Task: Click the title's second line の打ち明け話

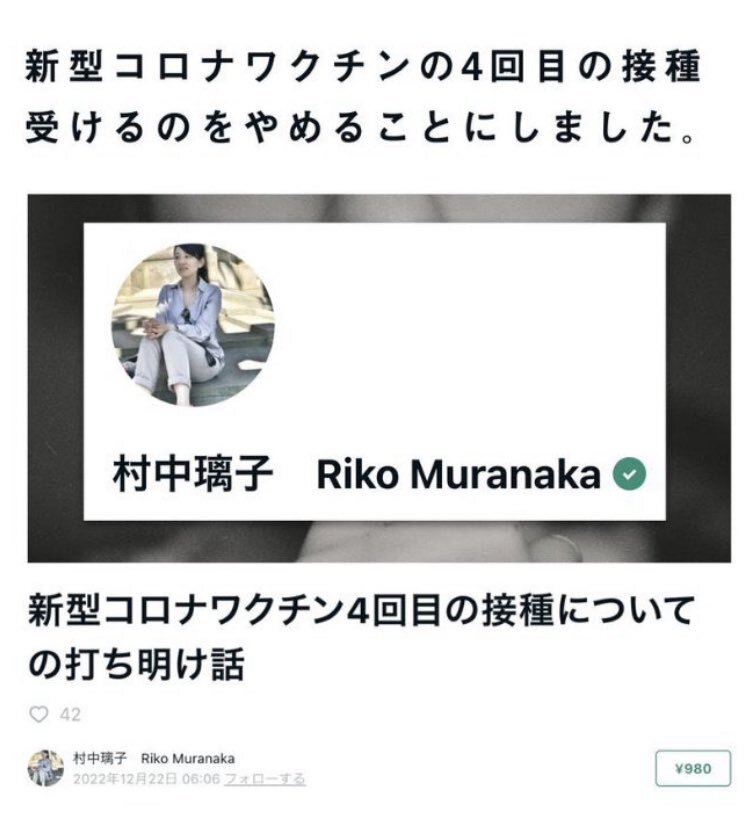Action: coord(136,665)
